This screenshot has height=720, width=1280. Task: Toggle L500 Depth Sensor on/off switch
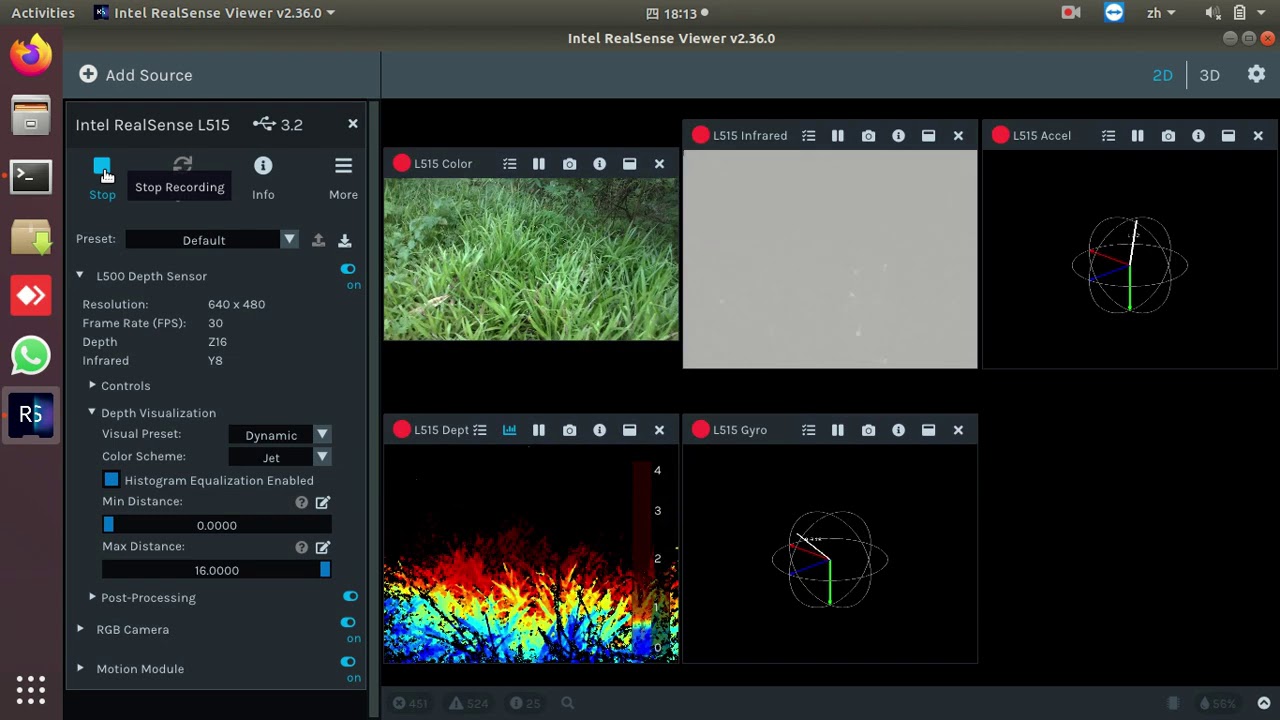pyautogui.click(x=348, y=269)
